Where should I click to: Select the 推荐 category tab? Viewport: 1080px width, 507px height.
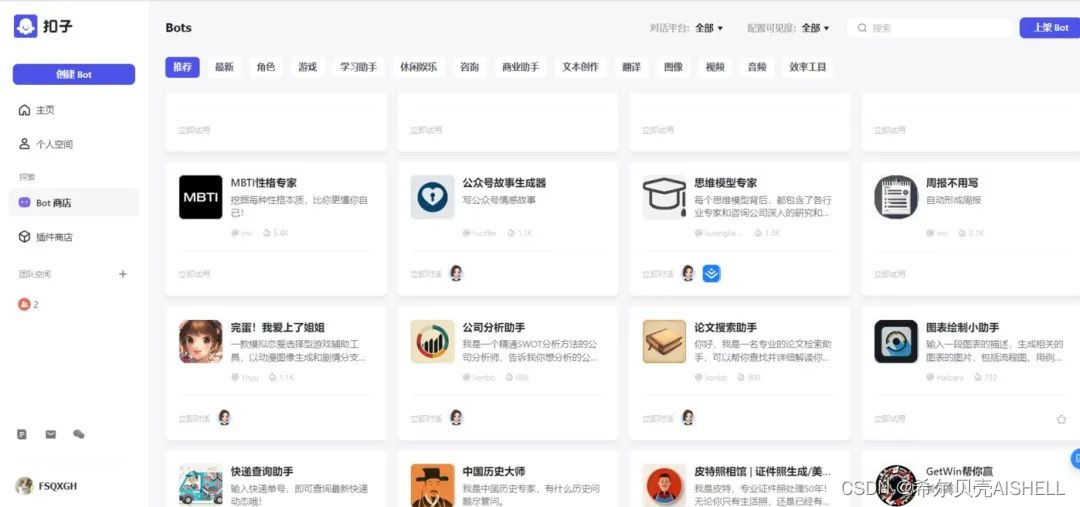click(183, 68)
